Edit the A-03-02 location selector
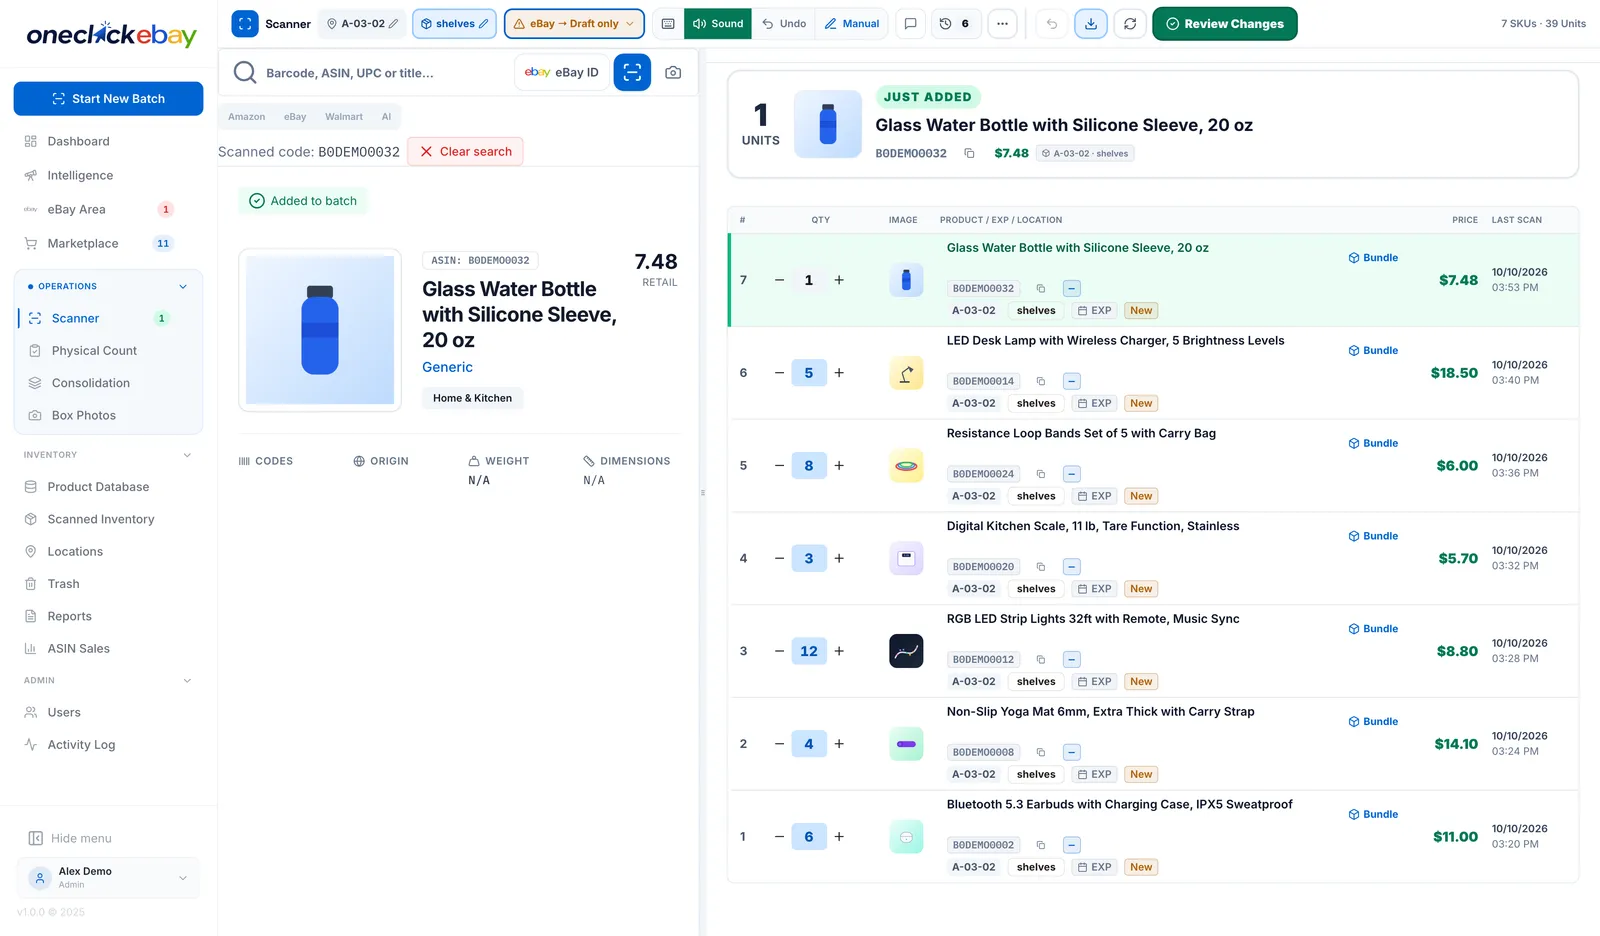1600x936 pixels. point(363,24)
